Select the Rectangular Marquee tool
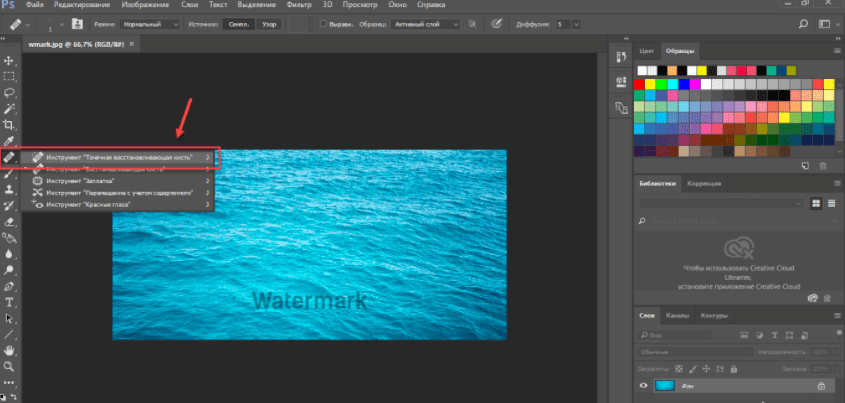Image resolution: width=845 pixels, height=403 pixels. 9,77
